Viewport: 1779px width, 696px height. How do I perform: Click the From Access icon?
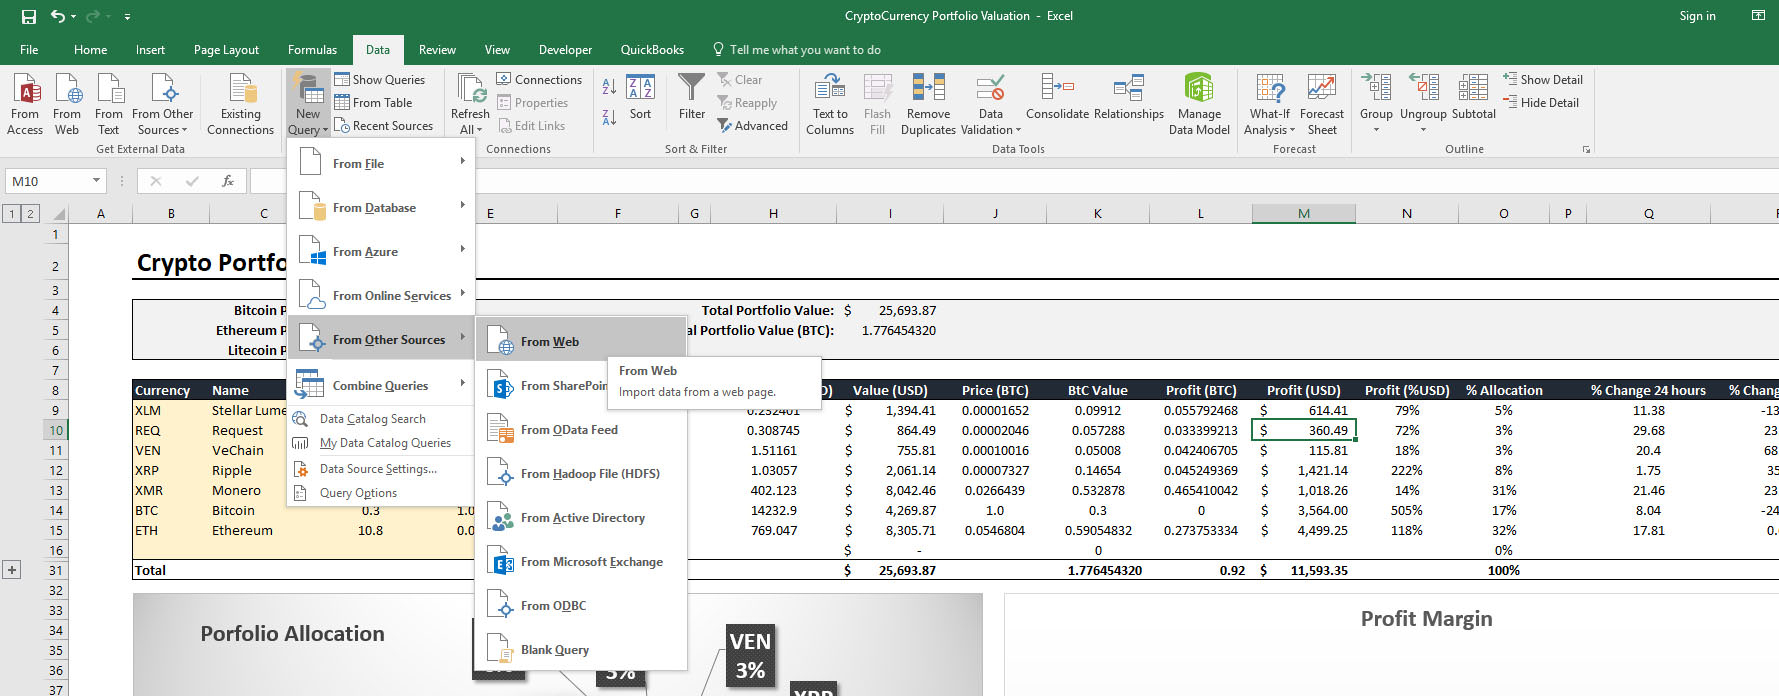pos(25,90)
